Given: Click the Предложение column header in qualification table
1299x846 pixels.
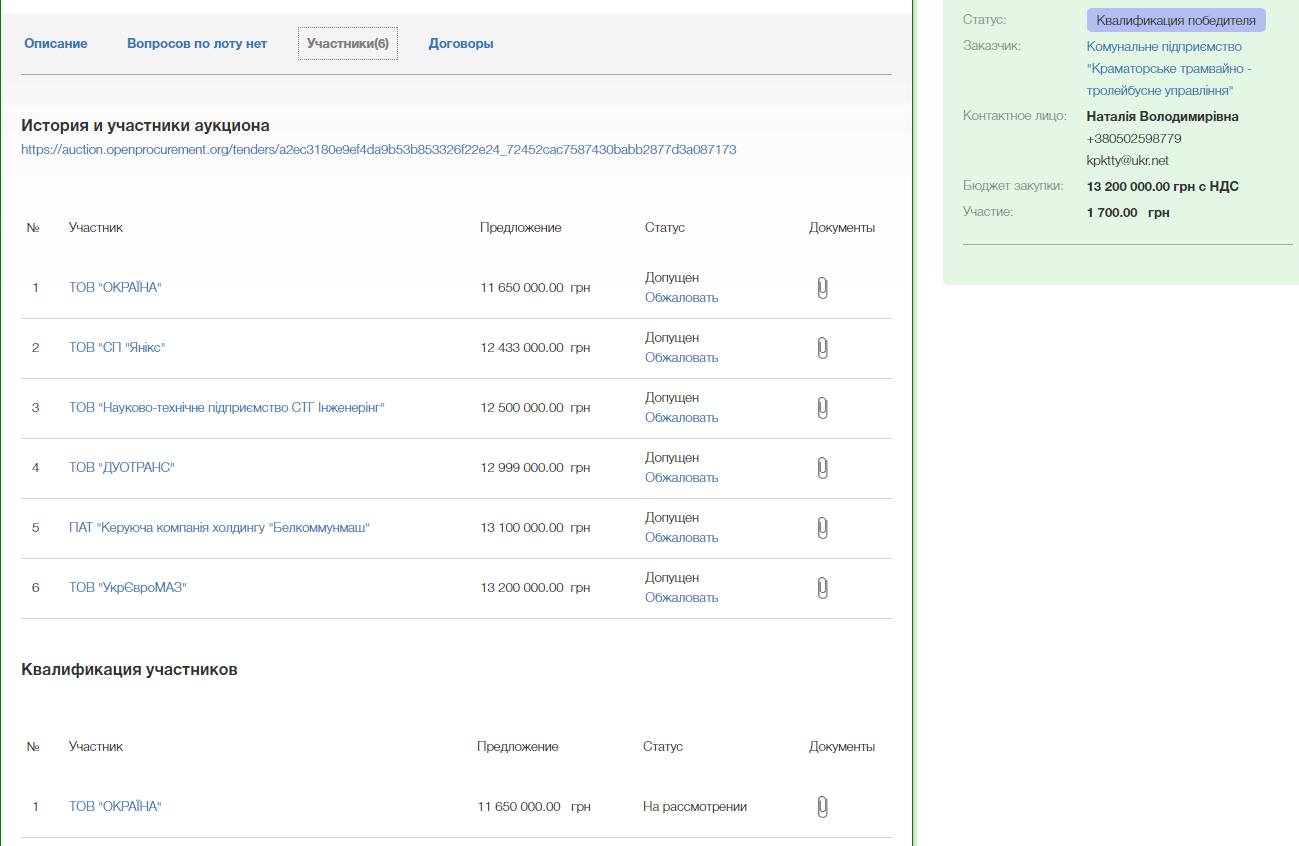Looking at the screenshot, I should coord(518,747).
